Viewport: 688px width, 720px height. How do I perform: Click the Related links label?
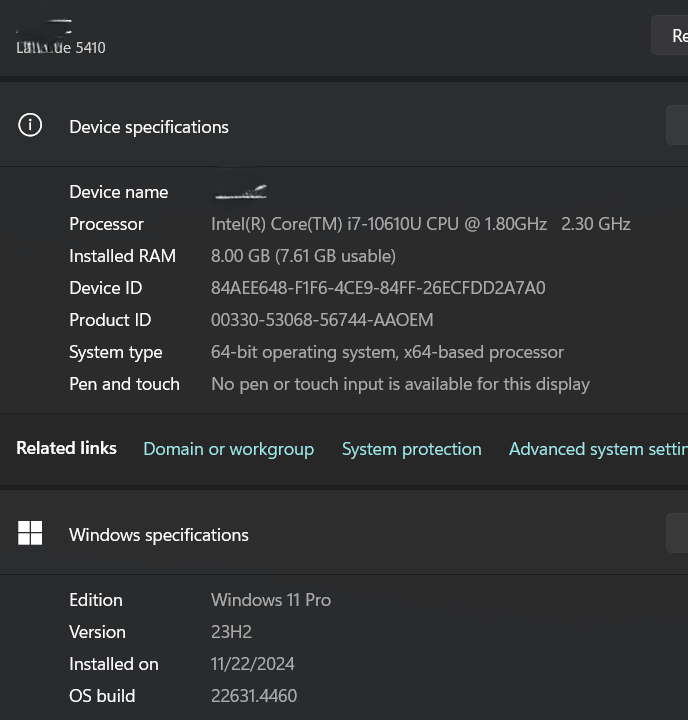pos(66,448)
